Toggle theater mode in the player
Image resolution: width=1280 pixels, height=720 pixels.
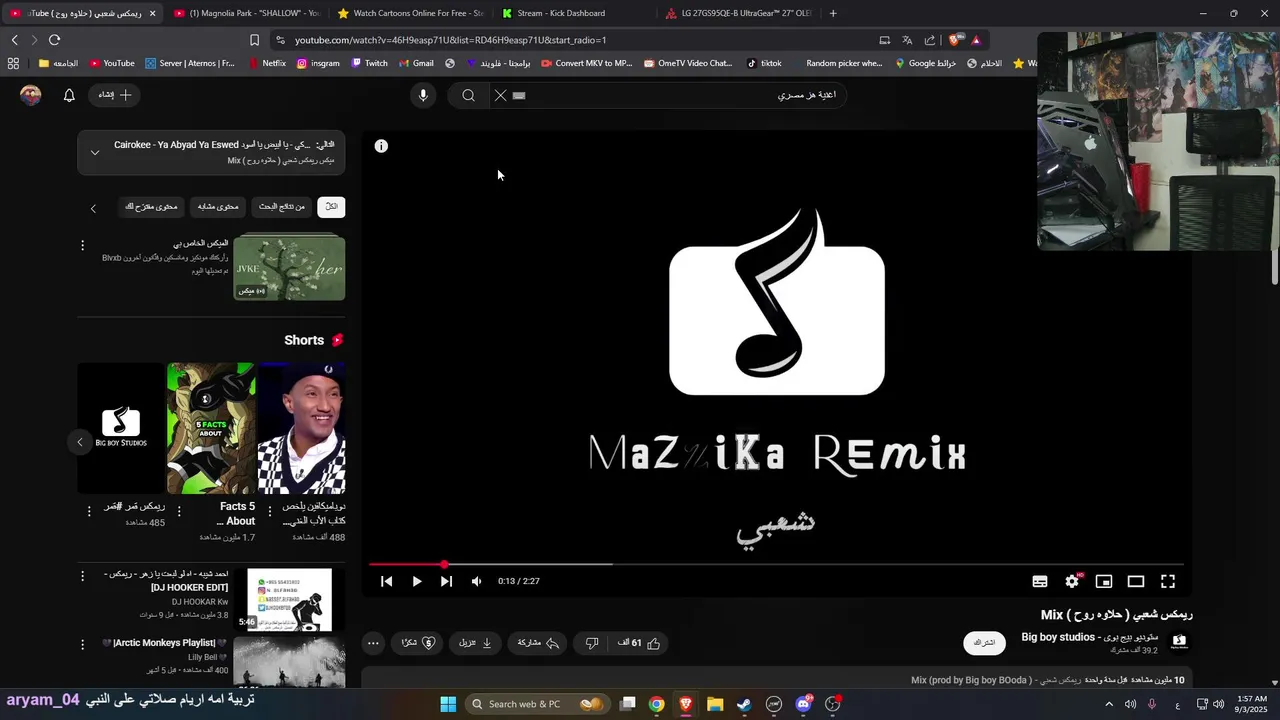[1136, 581]
